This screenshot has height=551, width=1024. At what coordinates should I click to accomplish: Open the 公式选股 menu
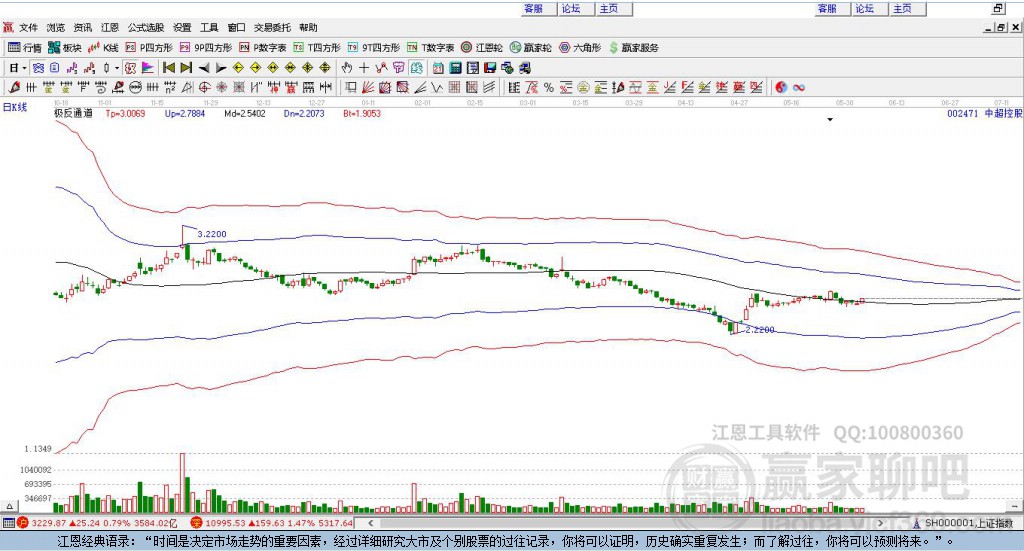tap(146, 27)
